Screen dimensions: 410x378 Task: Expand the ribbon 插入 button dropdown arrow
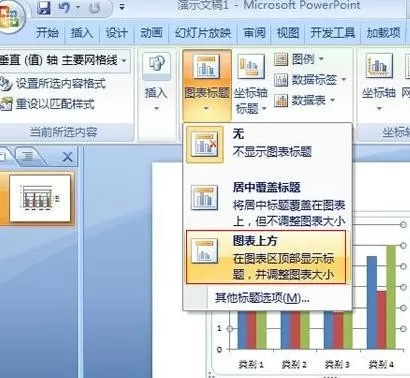coord(156,108)
